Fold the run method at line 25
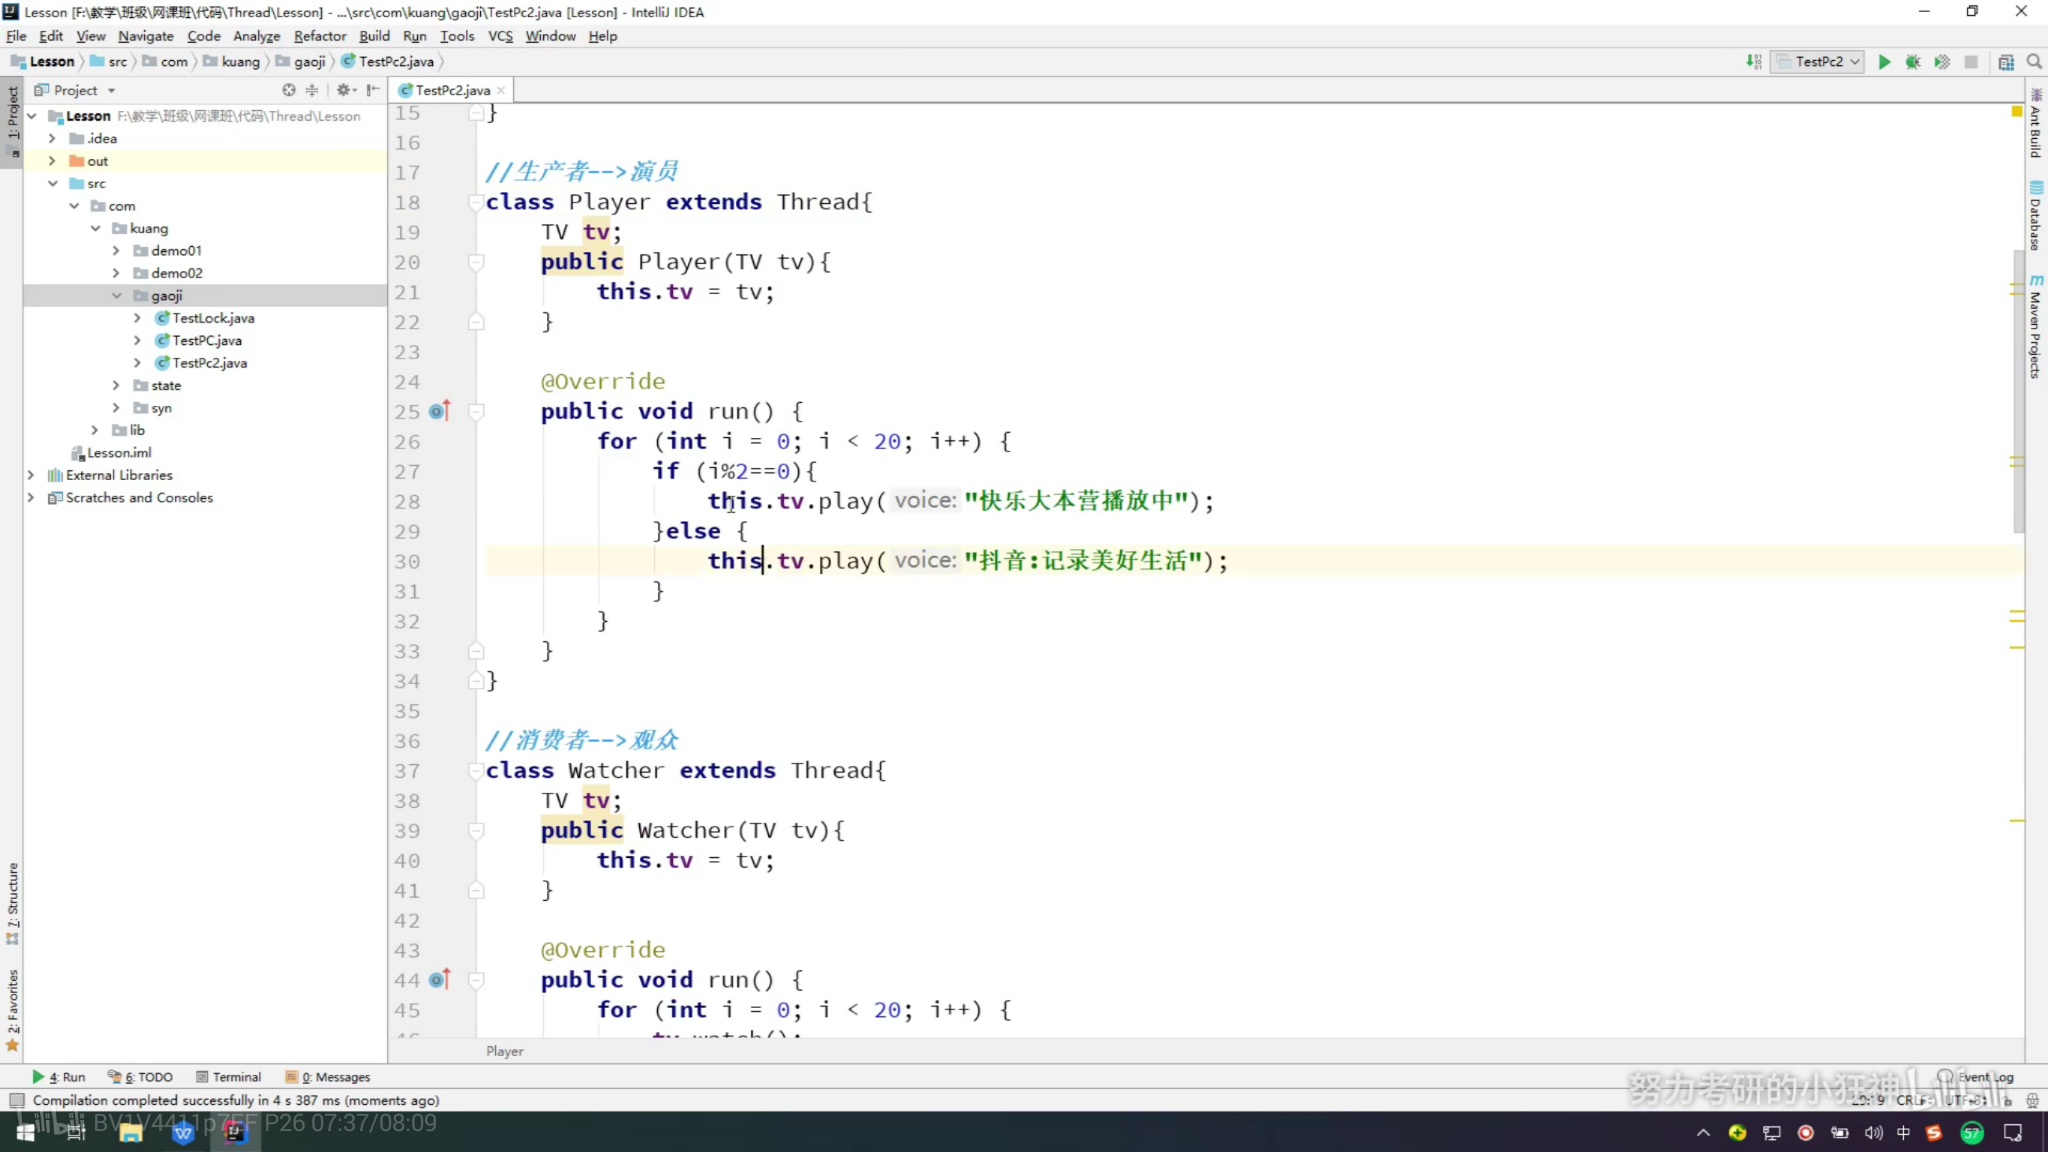 [x=476, y=411]
